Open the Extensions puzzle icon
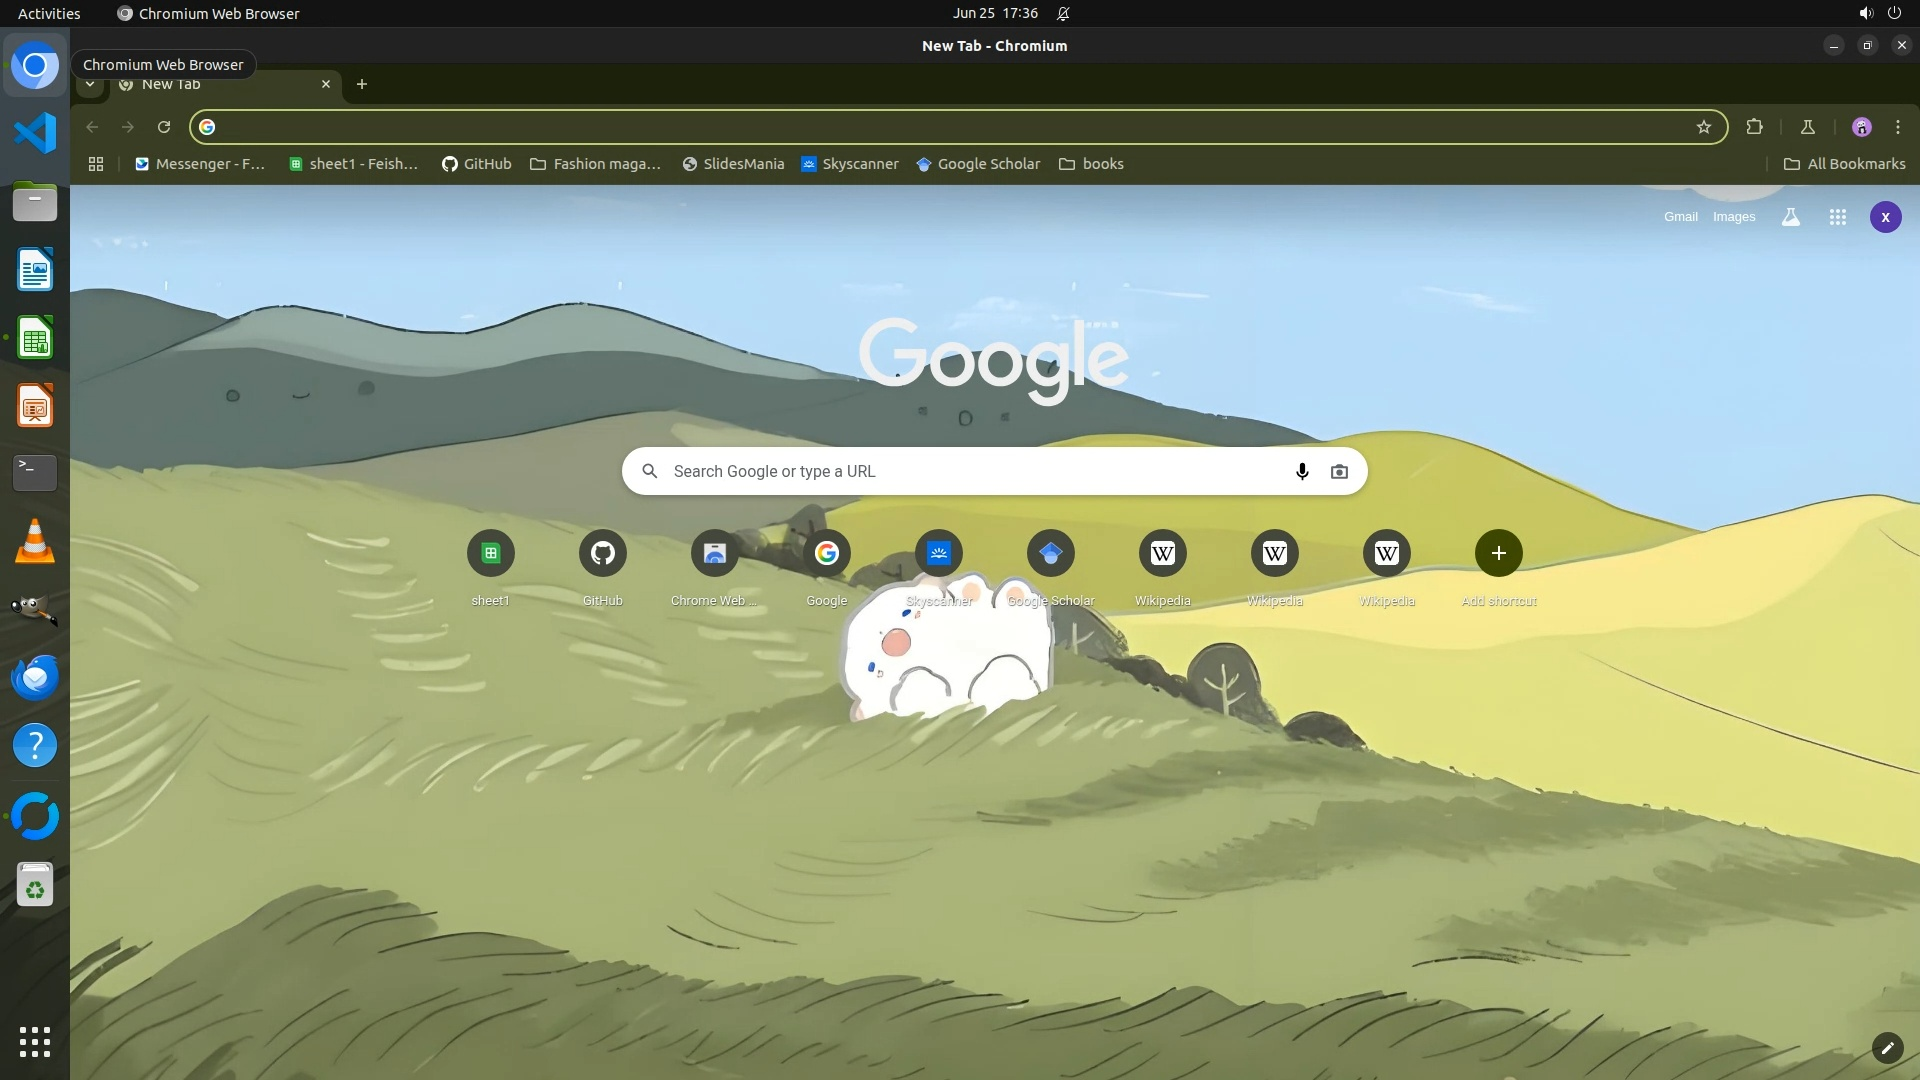Viewport: 1920px width, 1080px height. tap(1754, 127)
